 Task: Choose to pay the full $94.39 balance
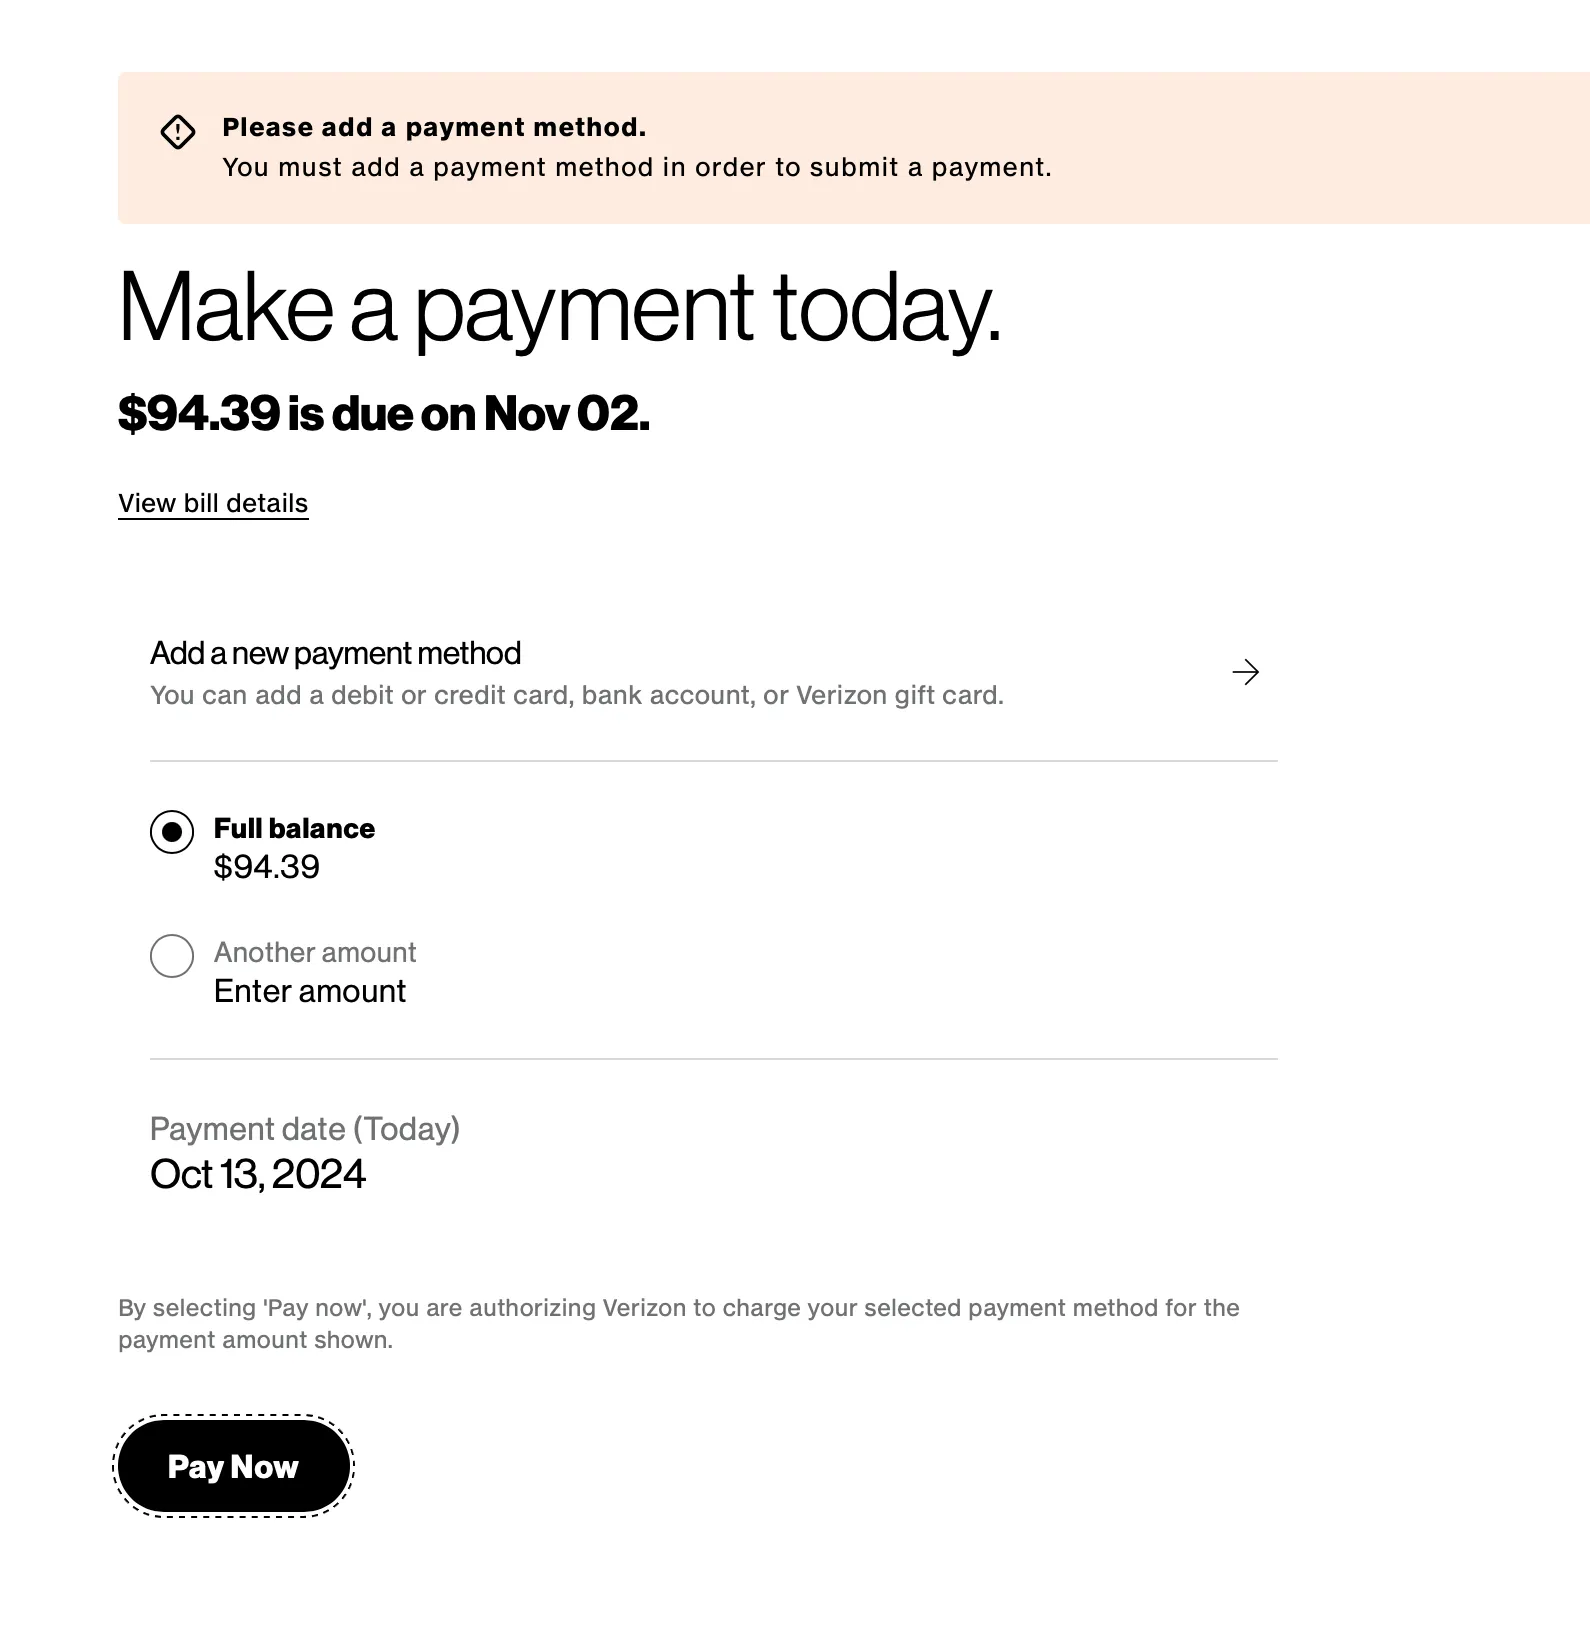(x=172, y=832)
